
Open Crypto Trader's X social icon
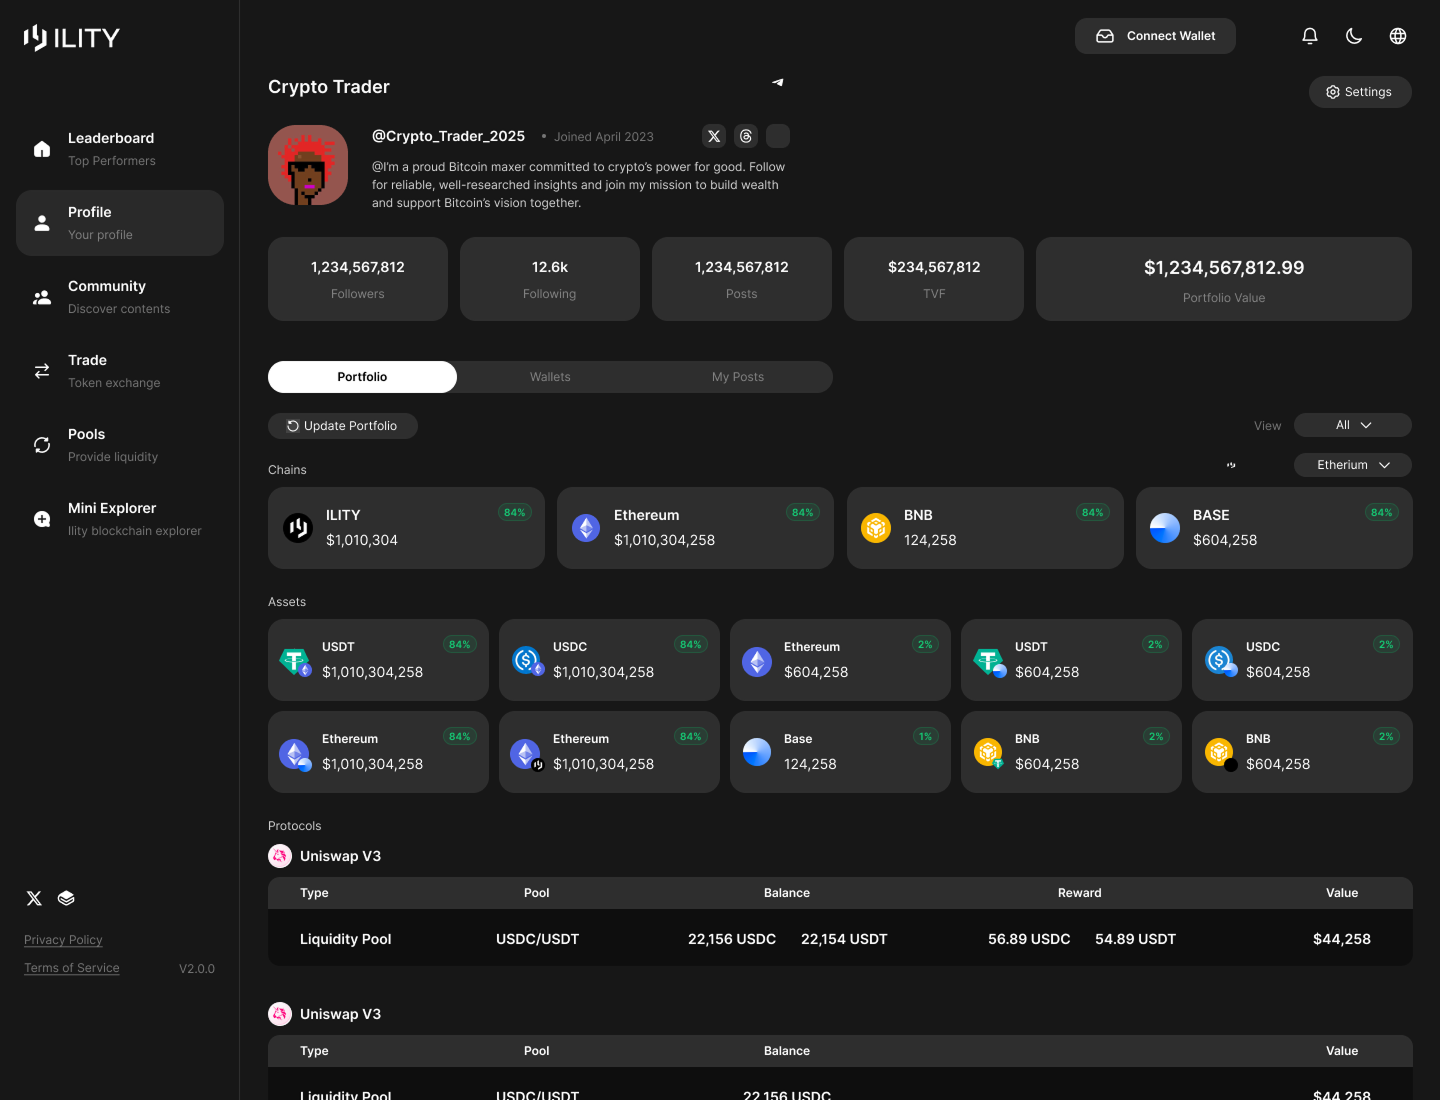pyautogui.click(x=714, y=136)
